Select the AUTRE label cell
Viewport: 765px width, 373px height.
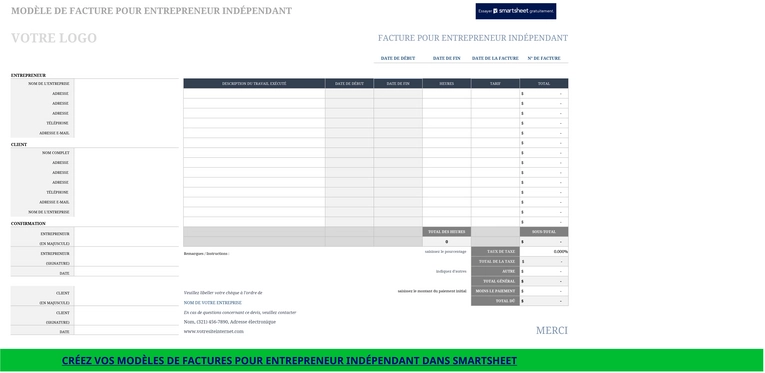point(495,271)
